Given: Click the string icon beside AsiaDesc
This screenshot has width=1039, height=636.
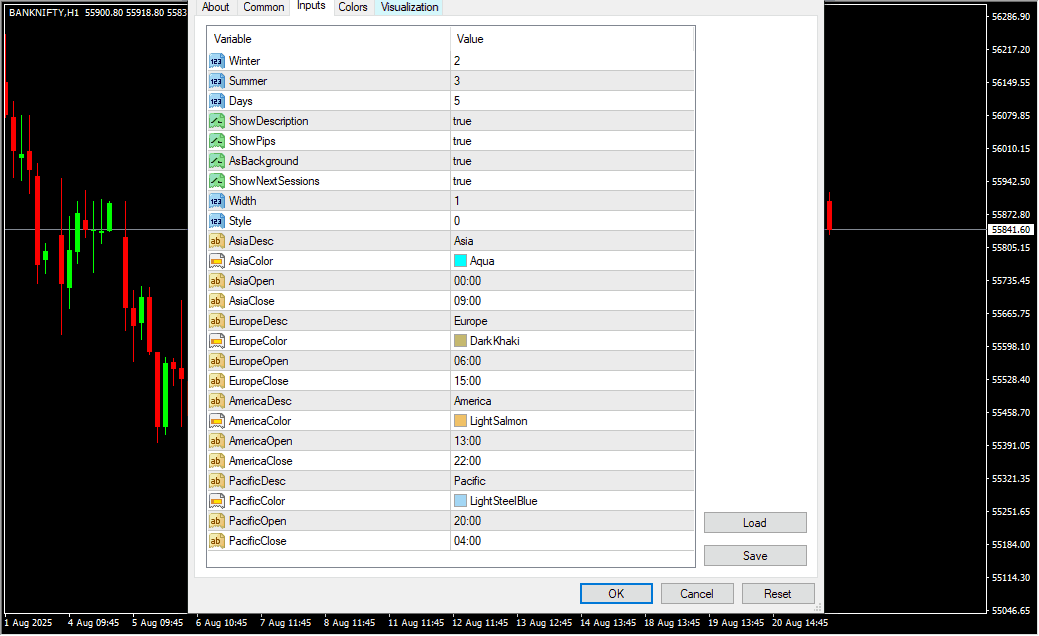Looking at the screenshot, I should click(216, 241).
